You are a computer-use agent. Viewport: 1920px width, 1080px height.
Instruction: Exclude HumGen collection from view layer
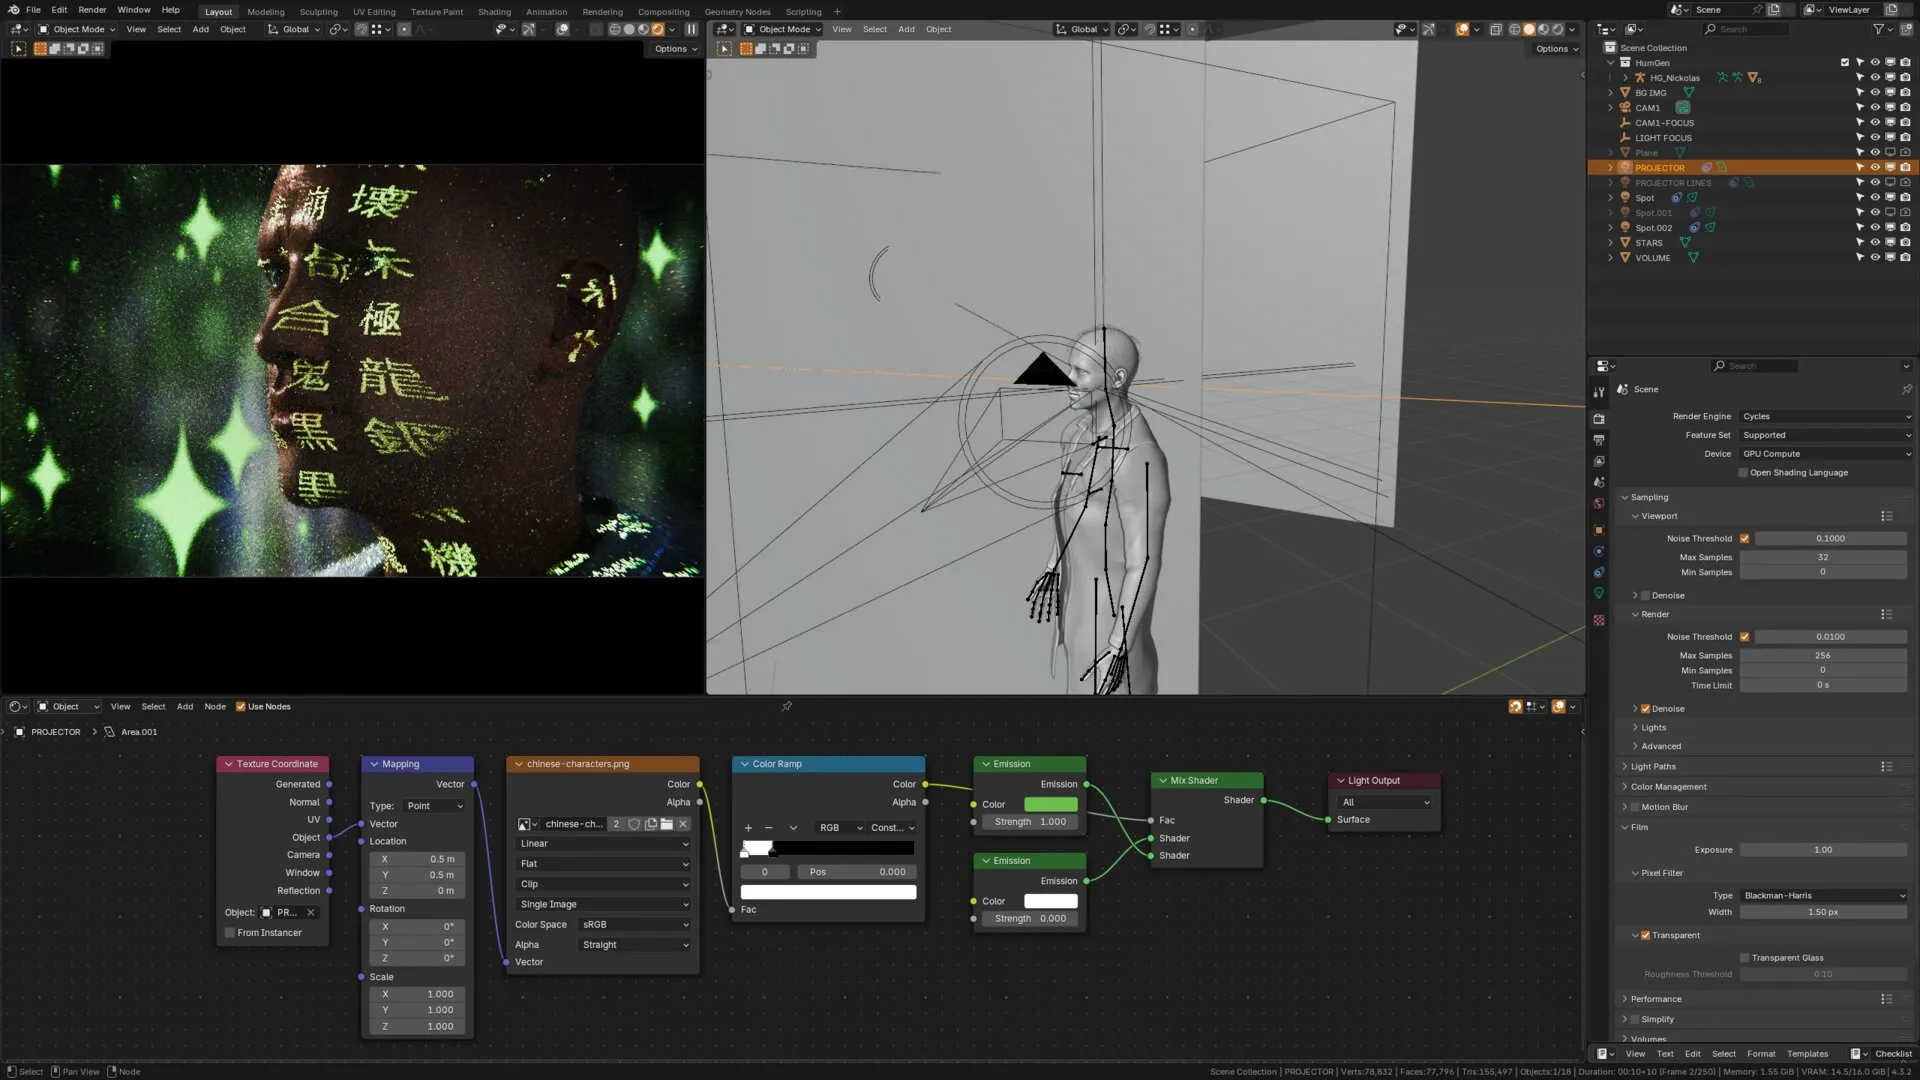coord(1845,63)
